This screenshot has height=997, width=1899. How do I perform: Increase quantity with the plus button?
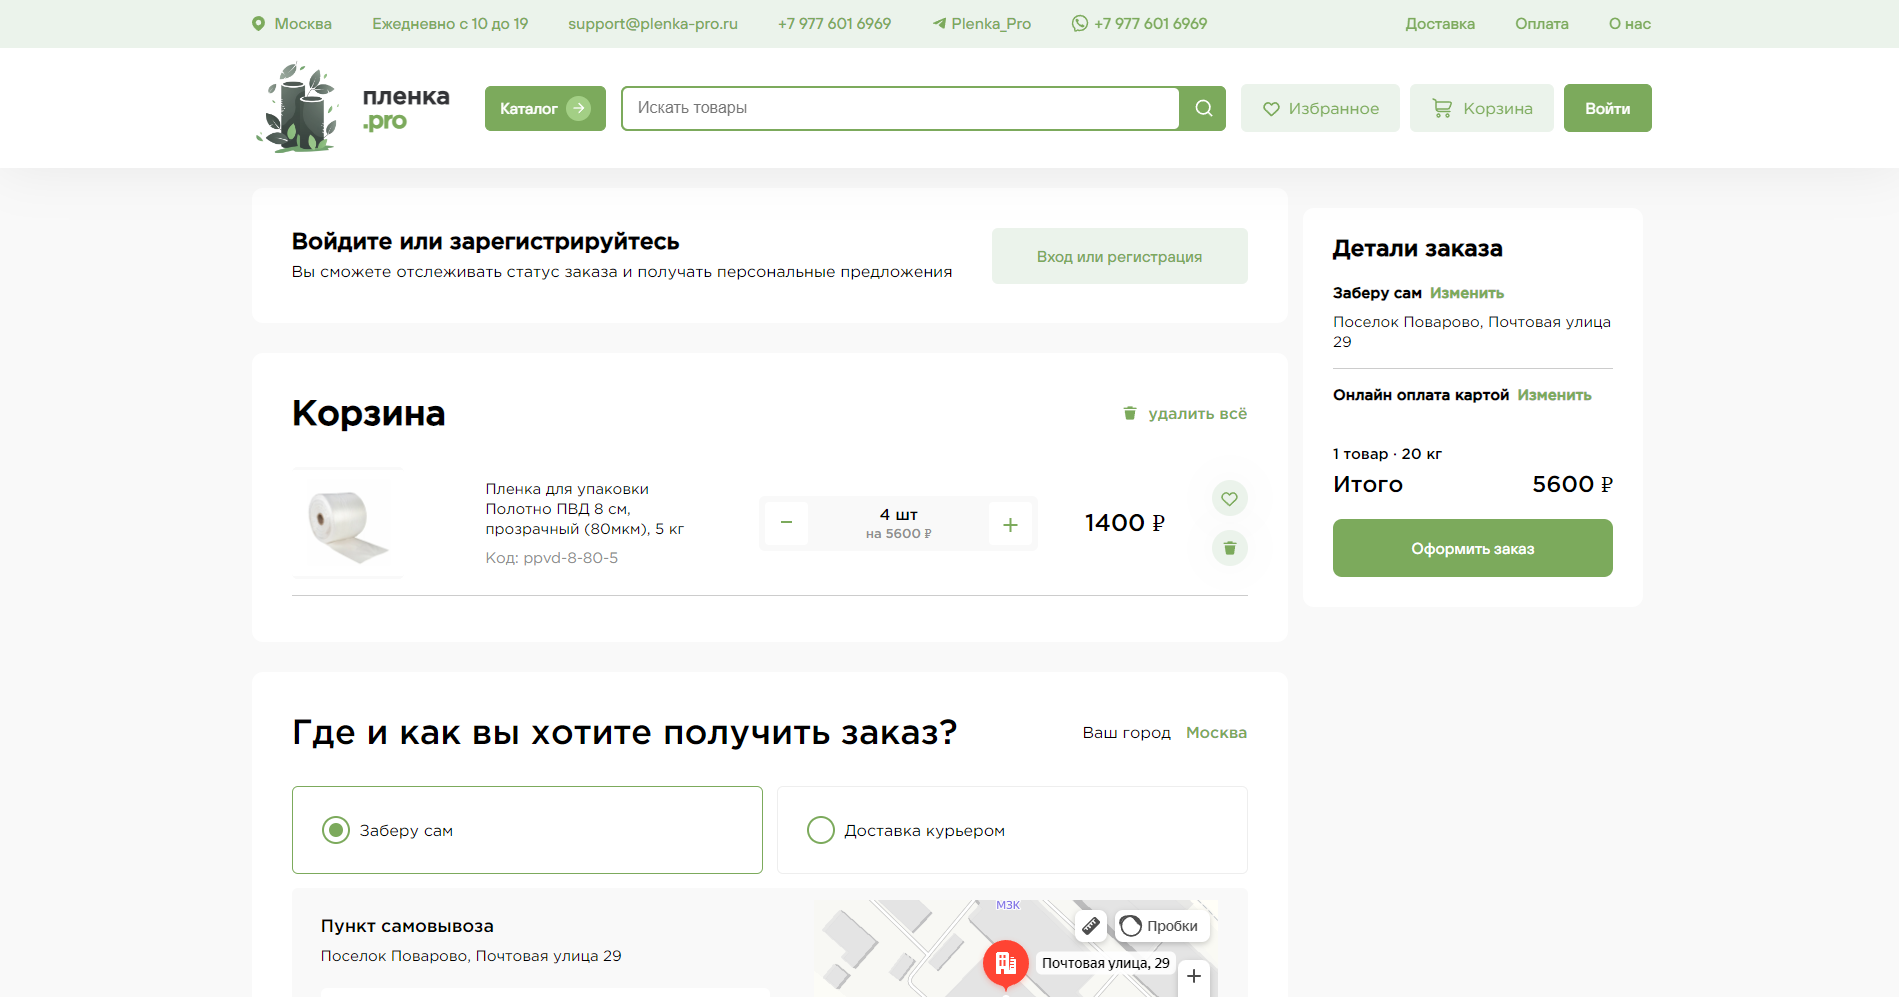pos(1010,524)
